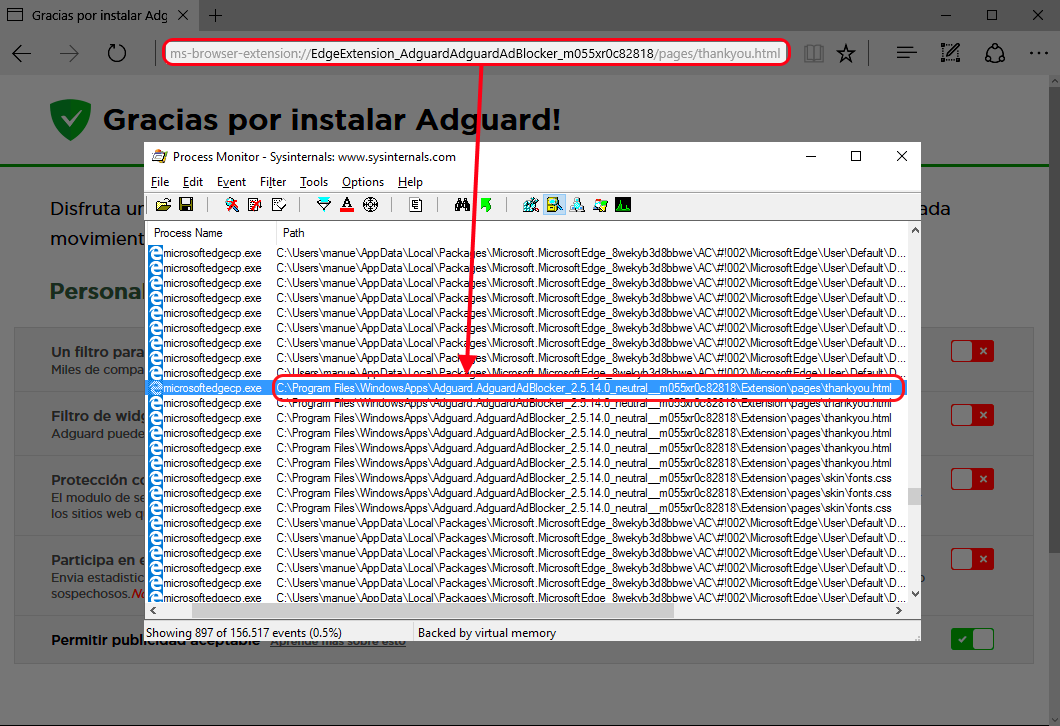1060x726 pixels.
Task: Open the Edge Hub menu icon
Action: (906, 54)
